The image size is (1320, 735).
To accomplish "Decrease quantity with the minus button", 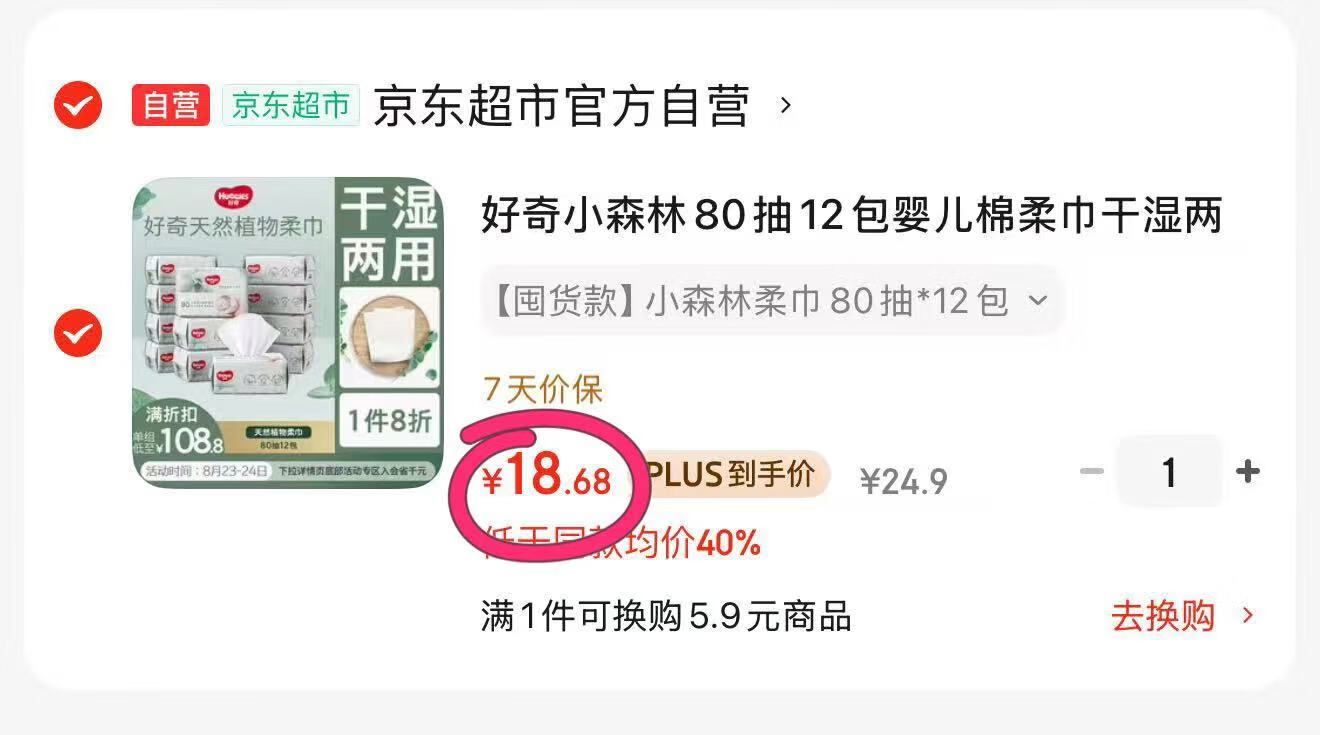I will coord(1092,471).
